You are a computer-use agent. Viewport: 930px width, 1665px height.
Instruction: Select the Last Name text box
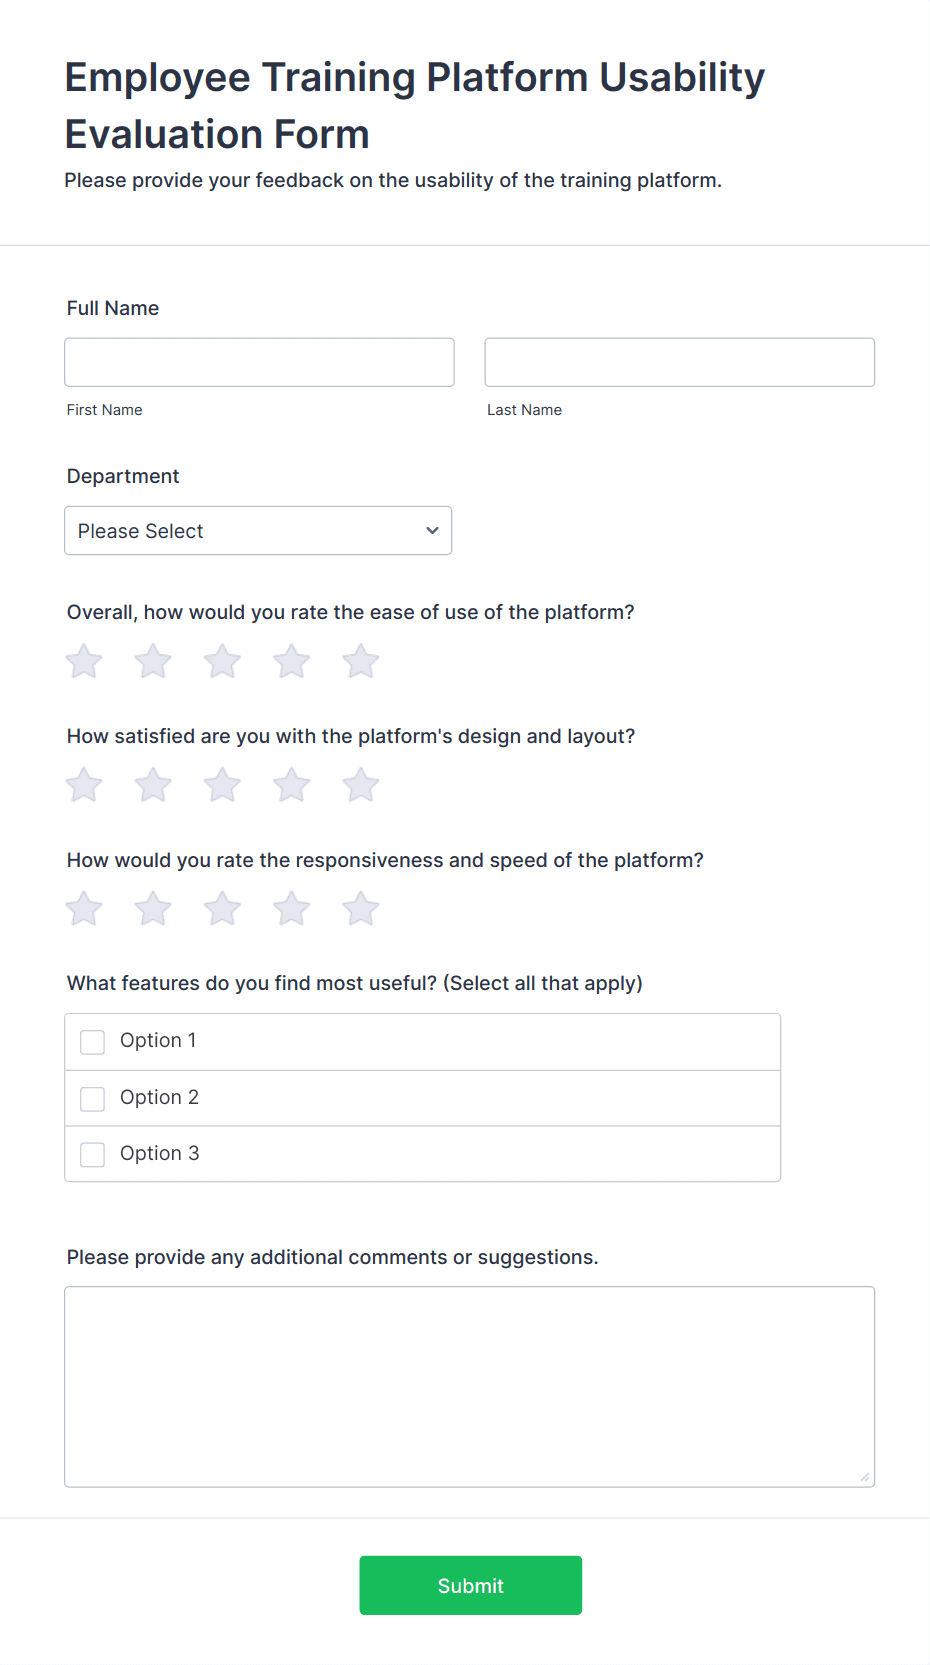tap(679, 362)
